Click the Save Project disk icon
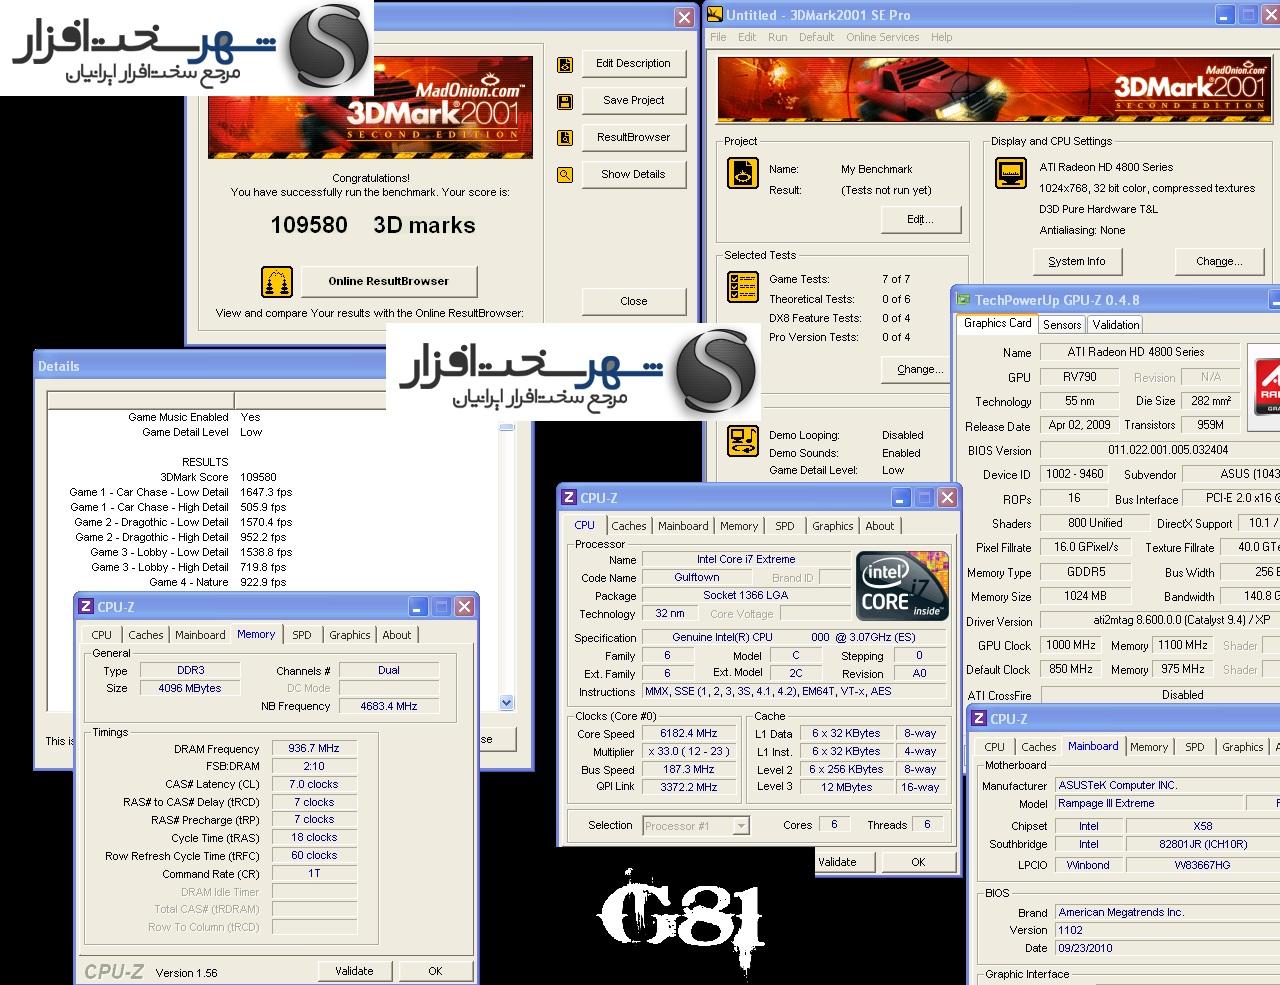The width and height of the screenshot is (1280, 985). pyautogui.click(x=565, y=102)
